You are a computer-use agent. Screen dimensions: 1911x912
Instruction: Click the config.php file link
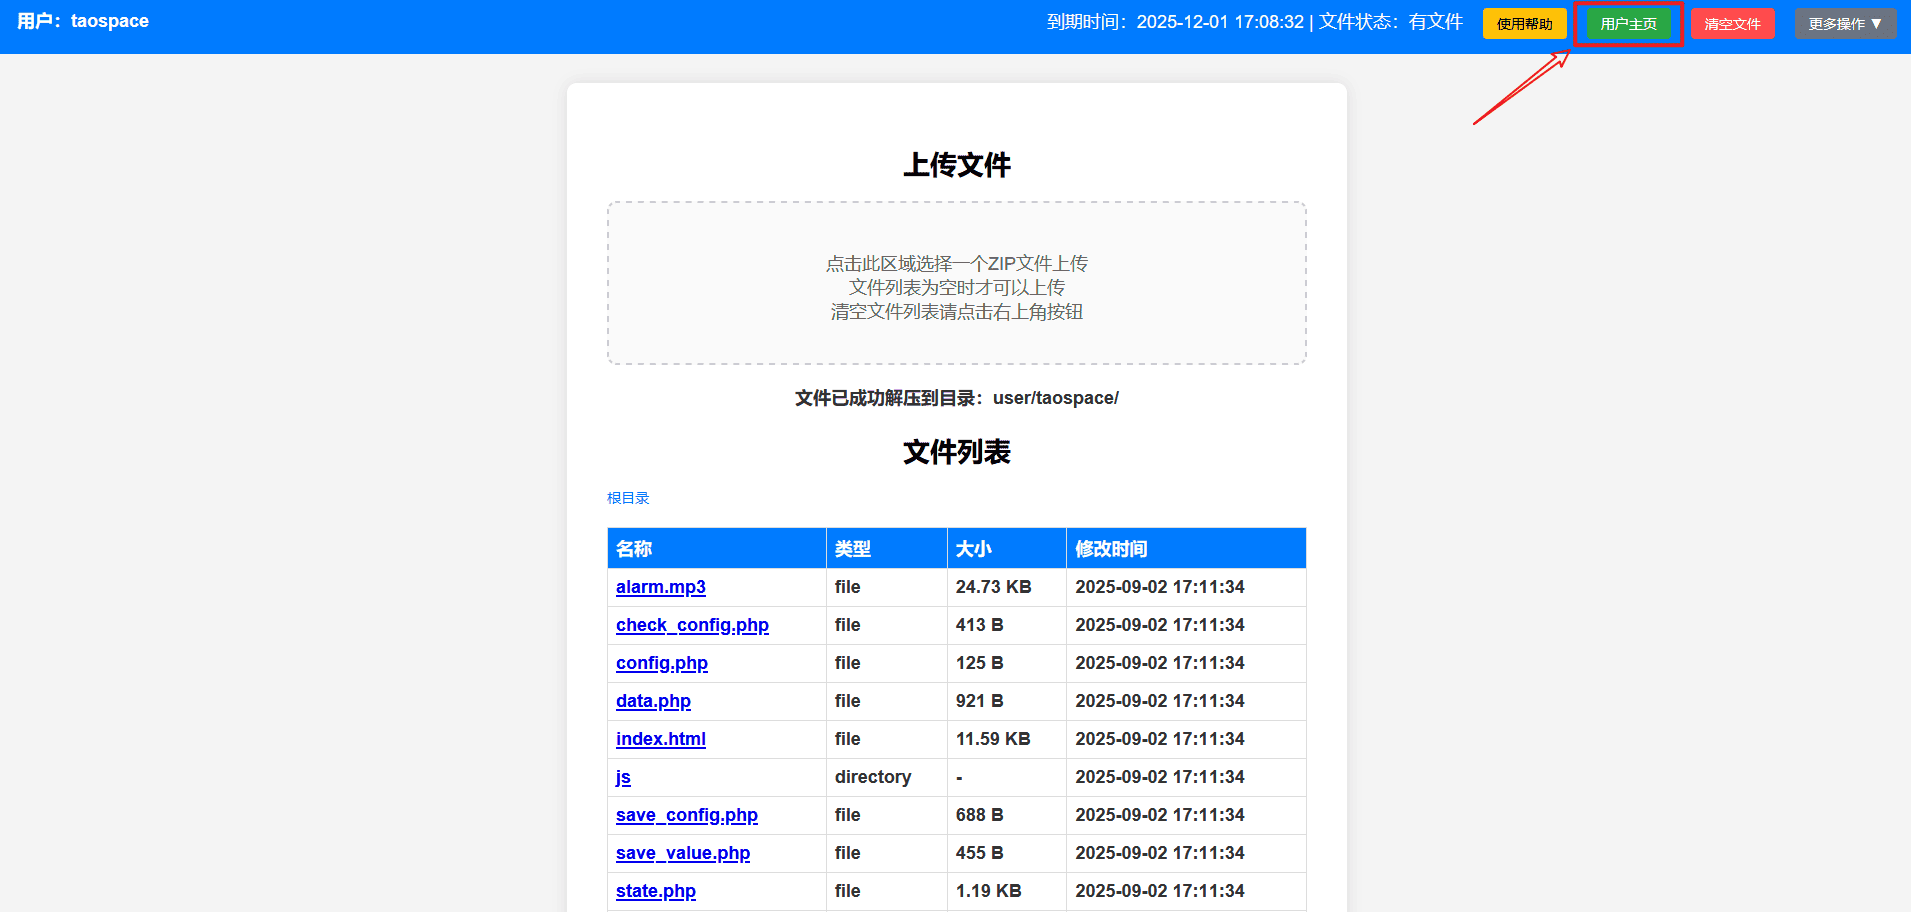[661, 663]
